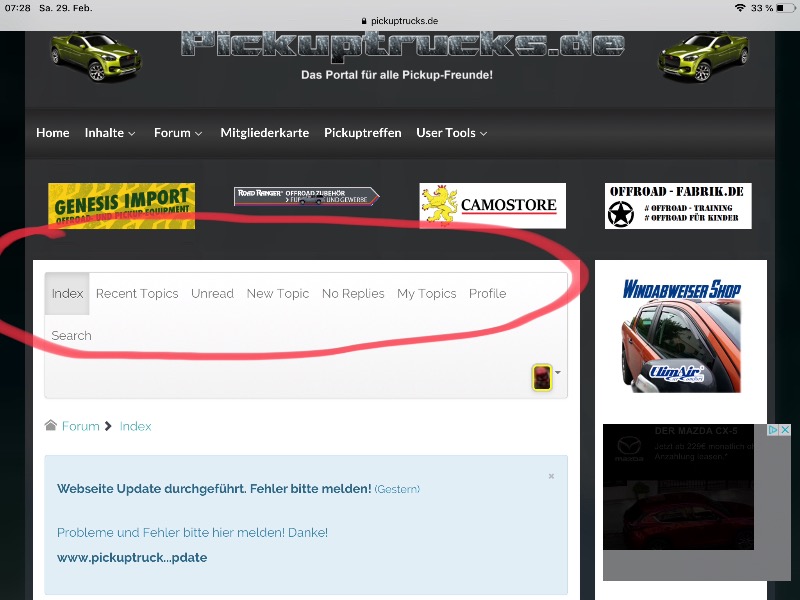The height and width of the screenshot is (600, 800).
Task: Click the Index breadcrumb link
Action: coord(135,426)
